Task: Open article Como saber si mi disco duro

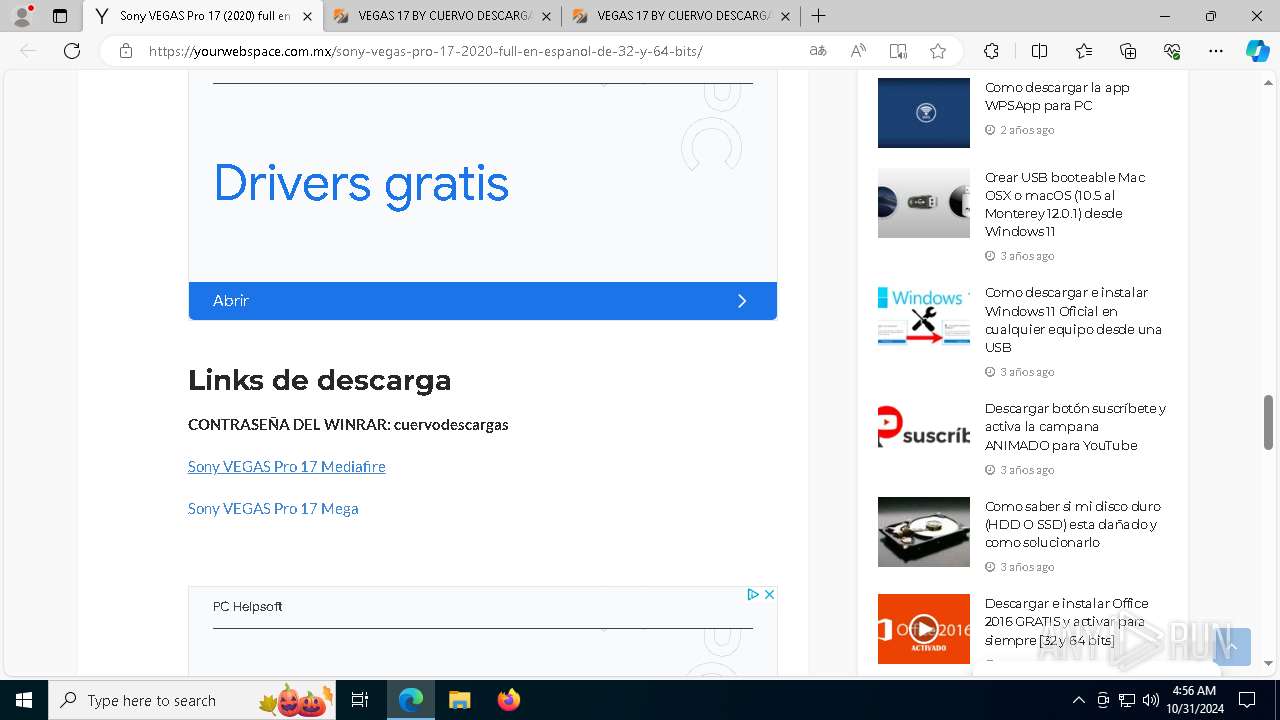Action: (x=1072, y=524)
